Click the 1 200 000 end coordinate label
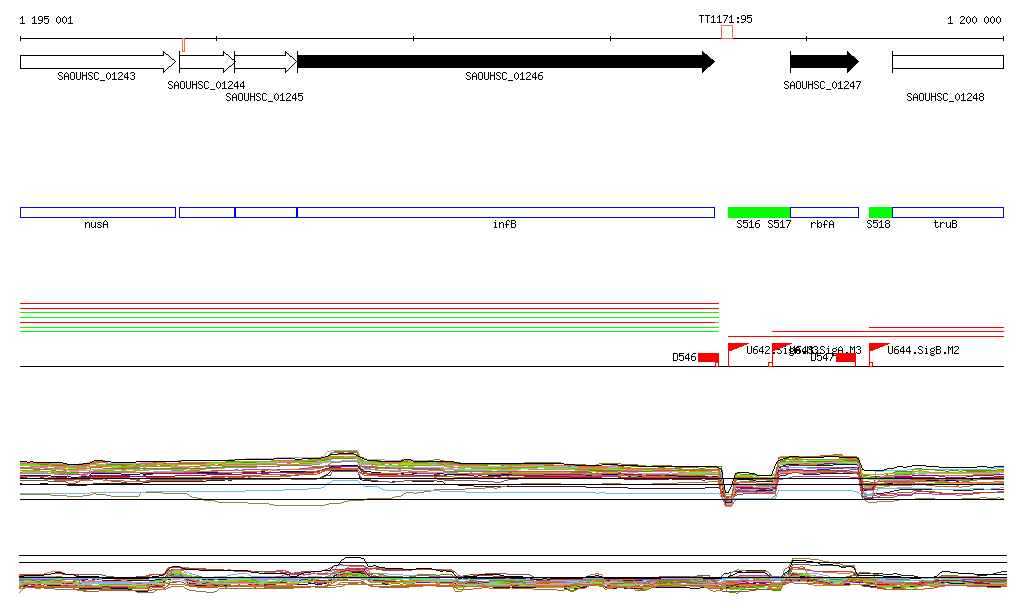1024x611 pixels. pyautogui.click(x=974, y=20)
